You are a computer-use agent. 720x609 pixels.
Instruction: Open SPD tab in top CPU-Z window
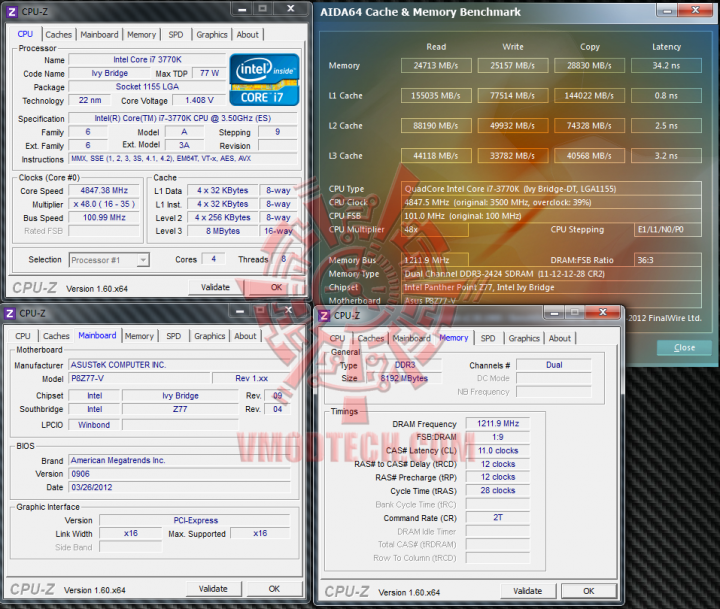(176, 34)
